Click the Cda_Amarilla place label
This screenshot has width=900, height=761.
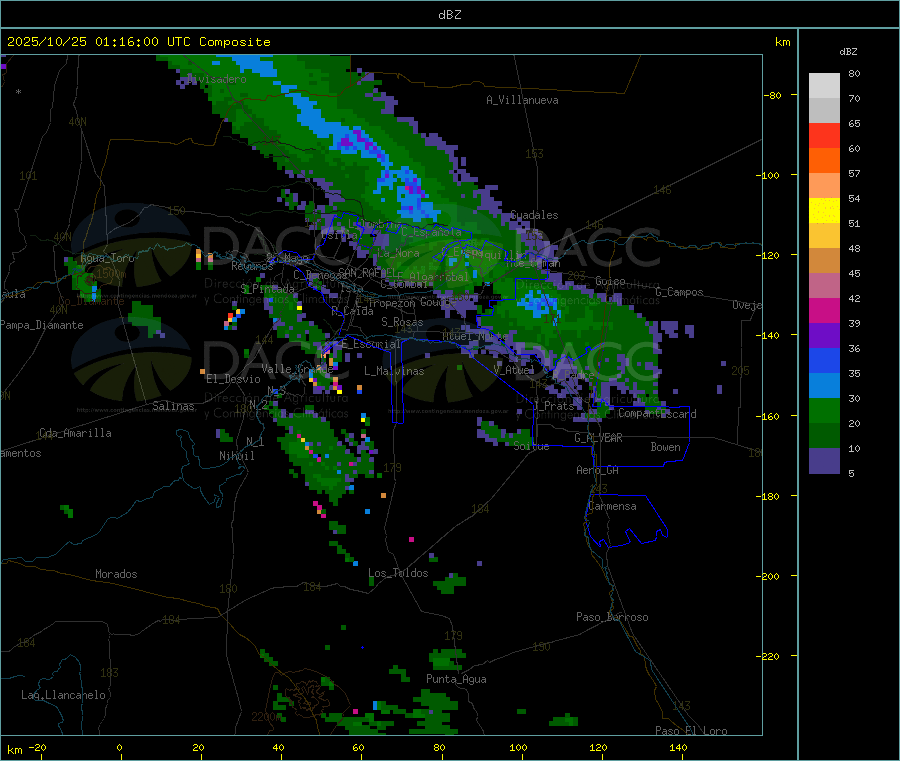click(75, 433)
